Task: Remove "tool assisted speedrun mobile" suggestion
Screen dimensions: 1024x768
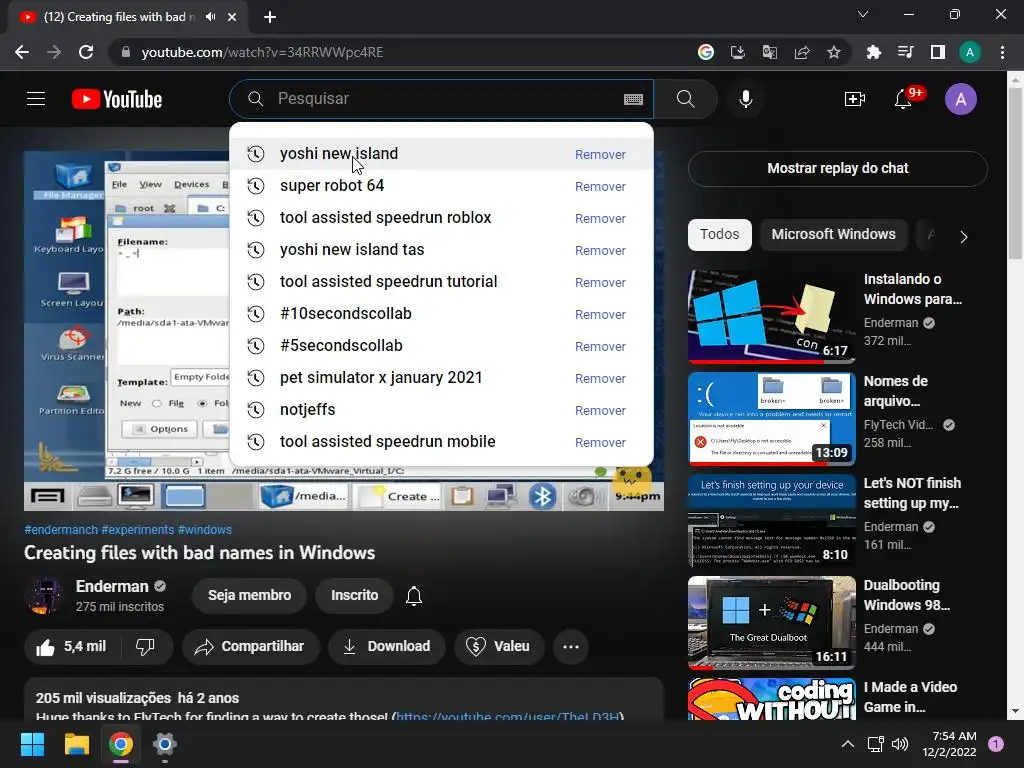Action: click(600, 443)
